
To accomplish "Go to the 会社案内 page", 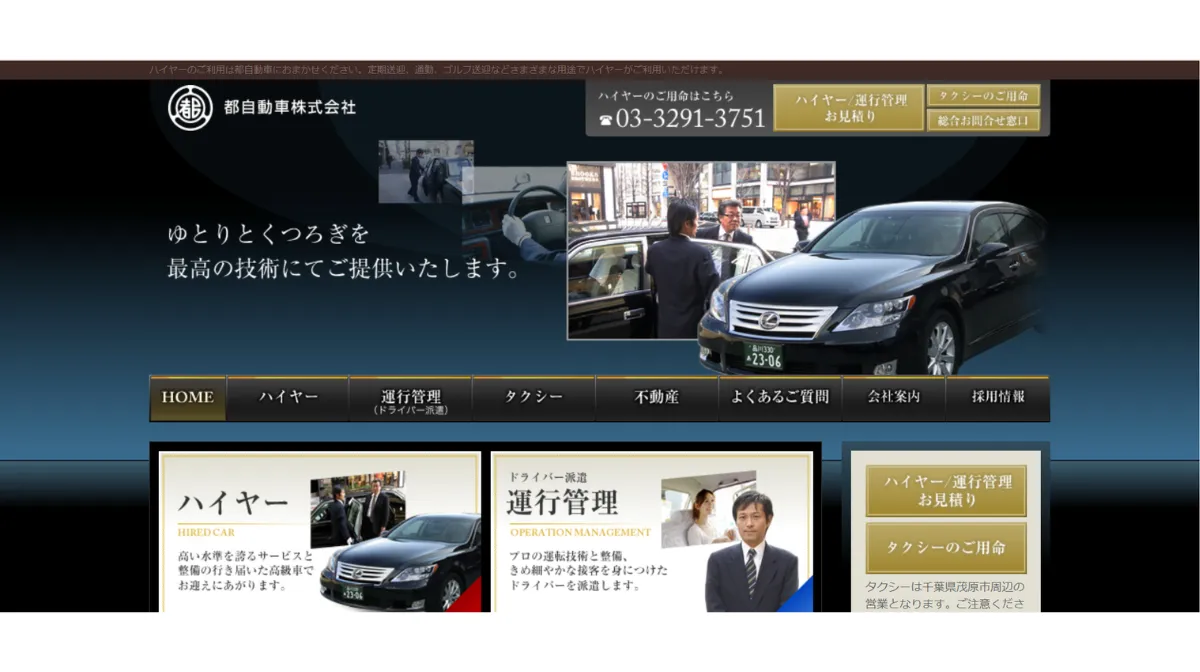I will [x=895, y=397].
